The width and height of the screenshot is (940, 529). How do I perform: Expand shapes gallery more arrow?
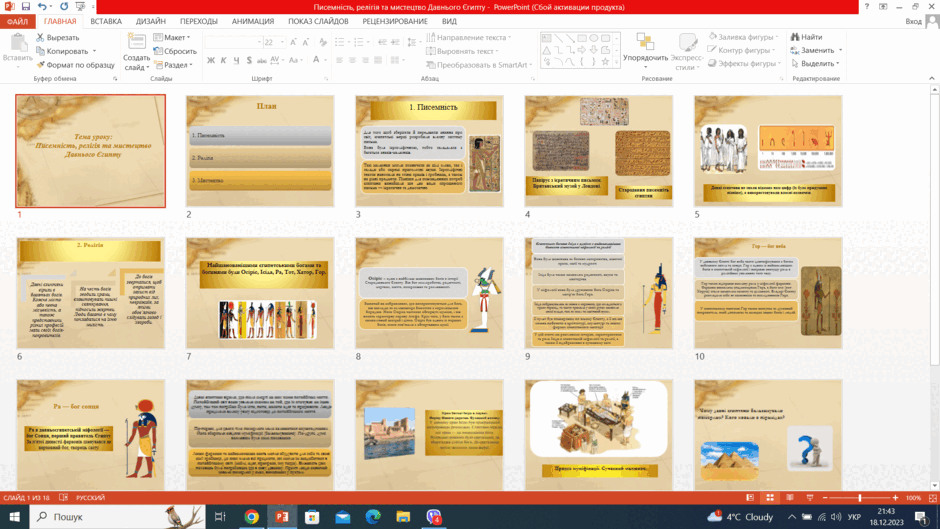click(x=616, y=62)
